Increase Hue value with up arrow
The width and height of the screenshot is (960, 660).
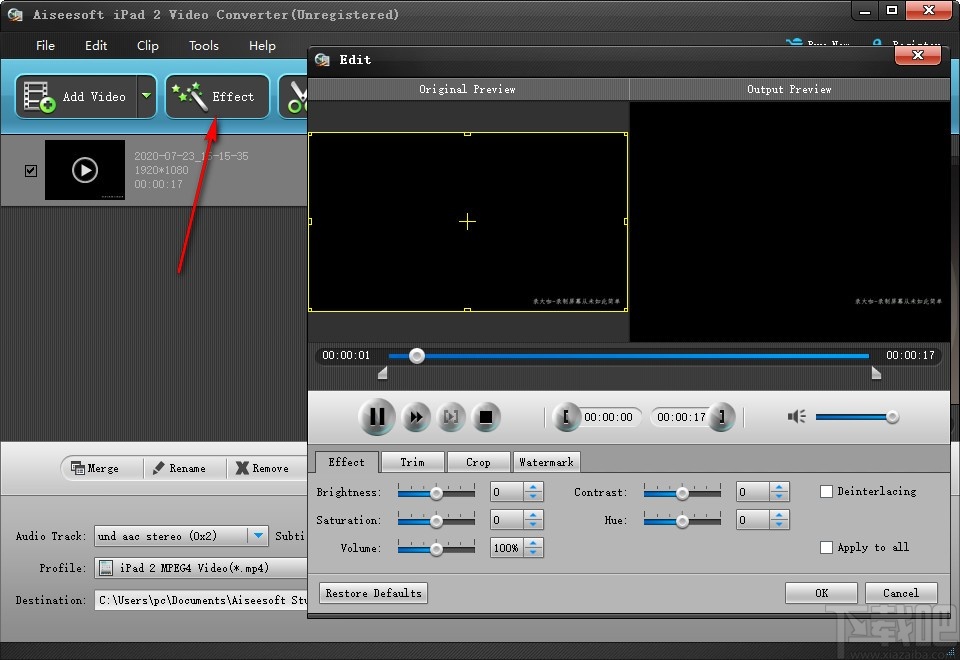779,516
